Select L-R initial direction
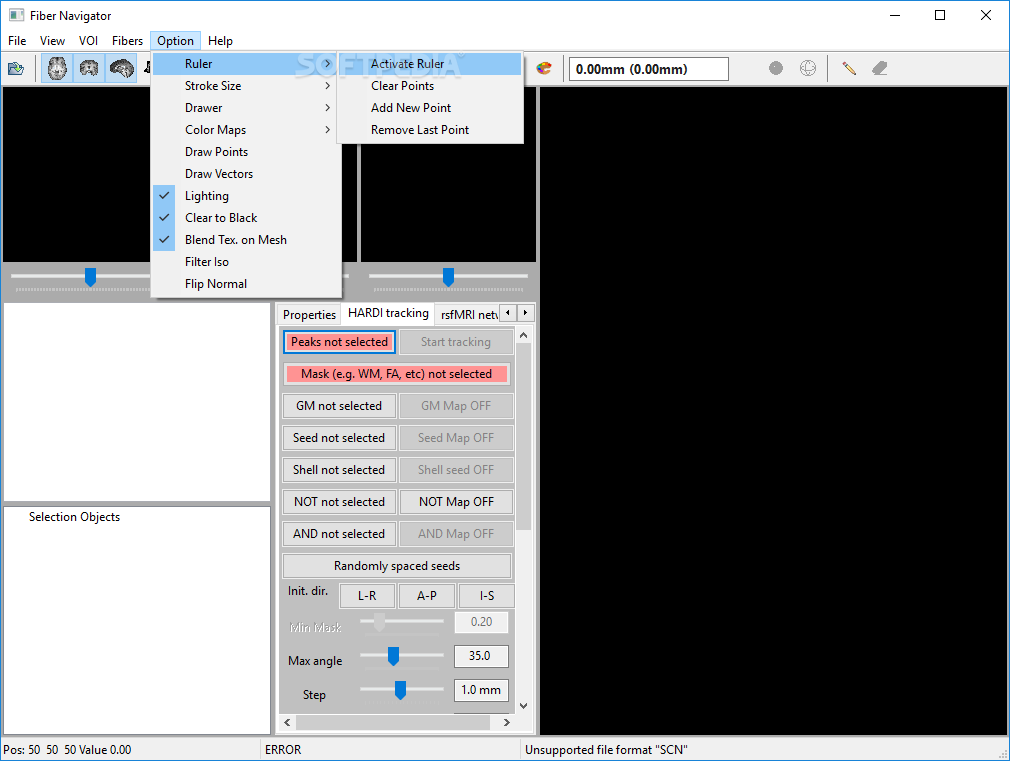The height and width of the screenshot is (761, 1010). tap(367, 596)
